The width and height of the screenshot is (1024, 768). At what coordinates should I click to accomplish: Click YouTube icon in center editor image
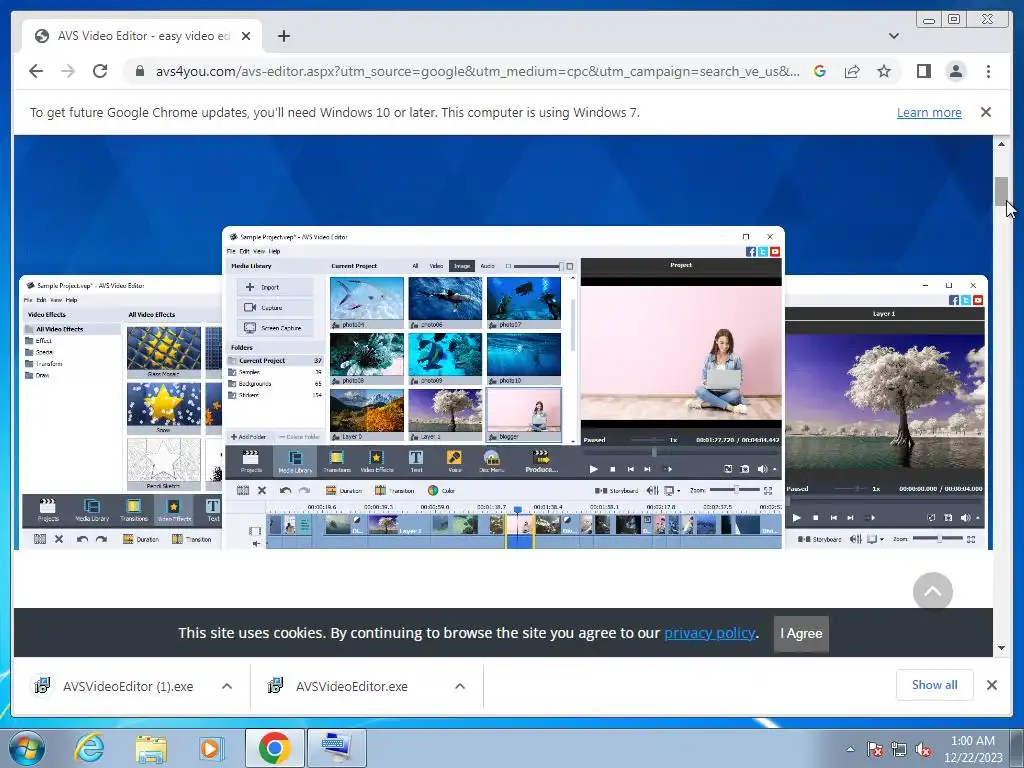click(775, 251)
